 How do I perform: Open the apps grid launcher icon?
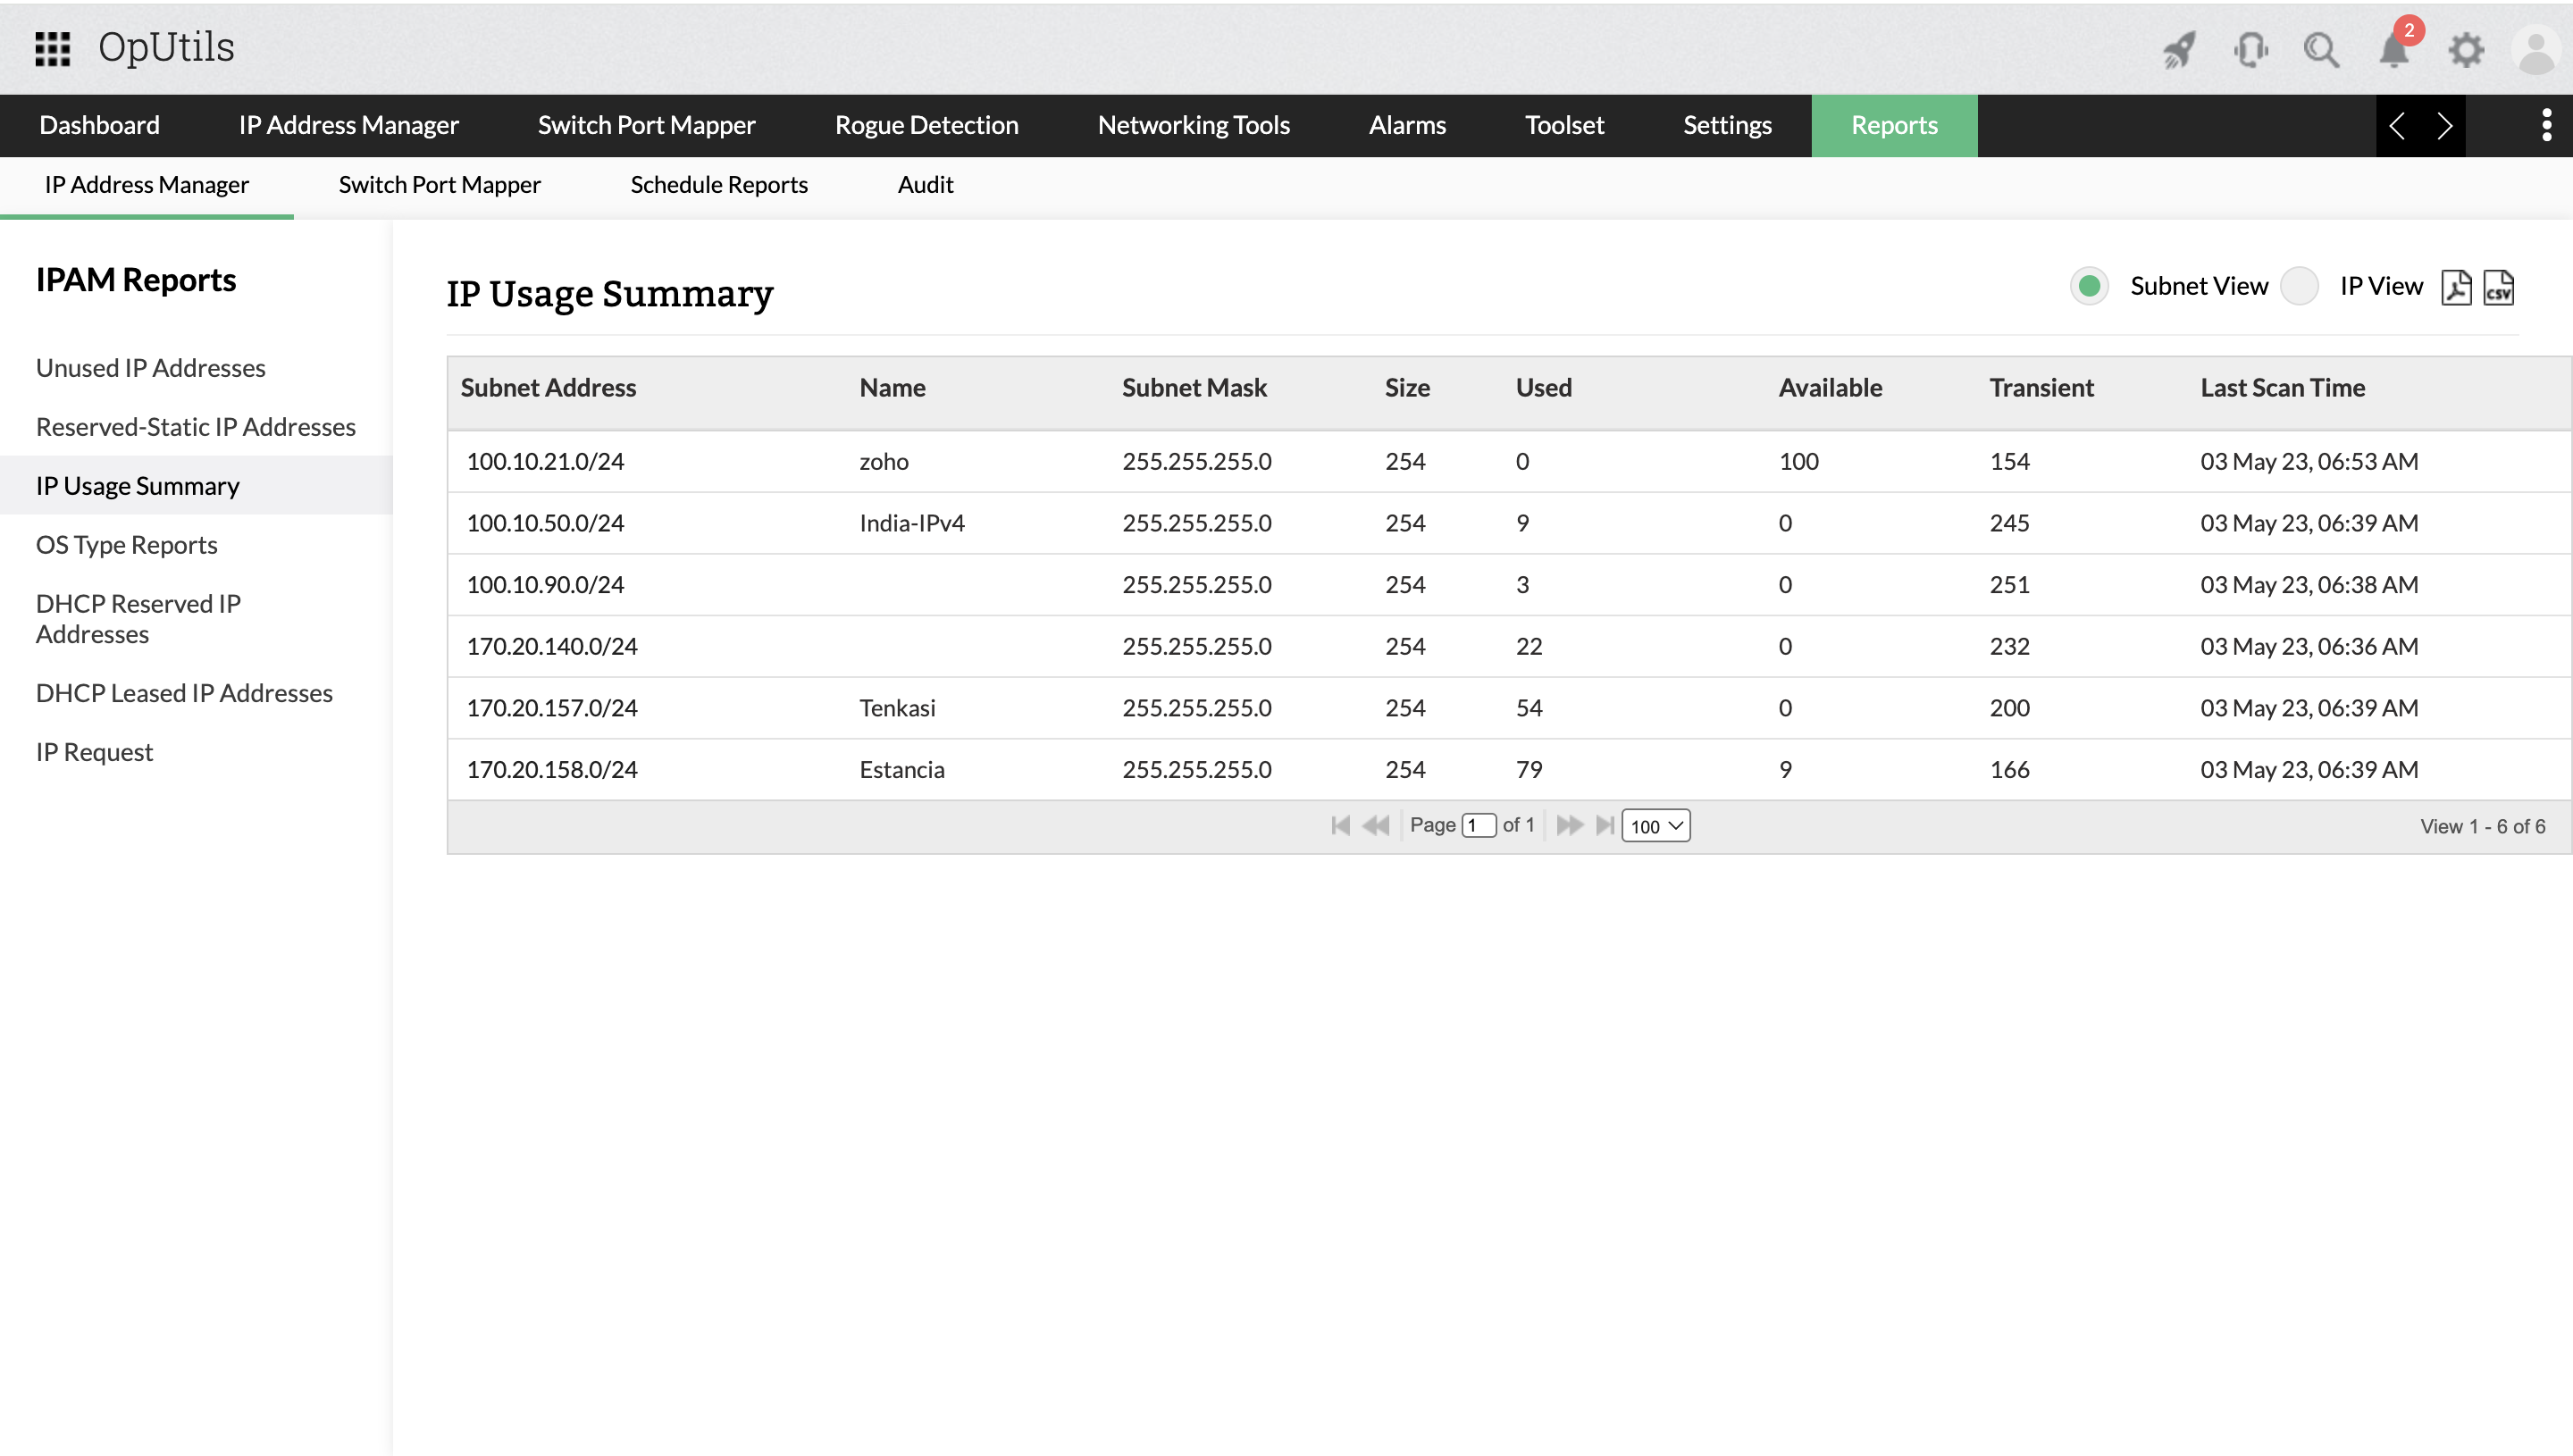(52, 48)
